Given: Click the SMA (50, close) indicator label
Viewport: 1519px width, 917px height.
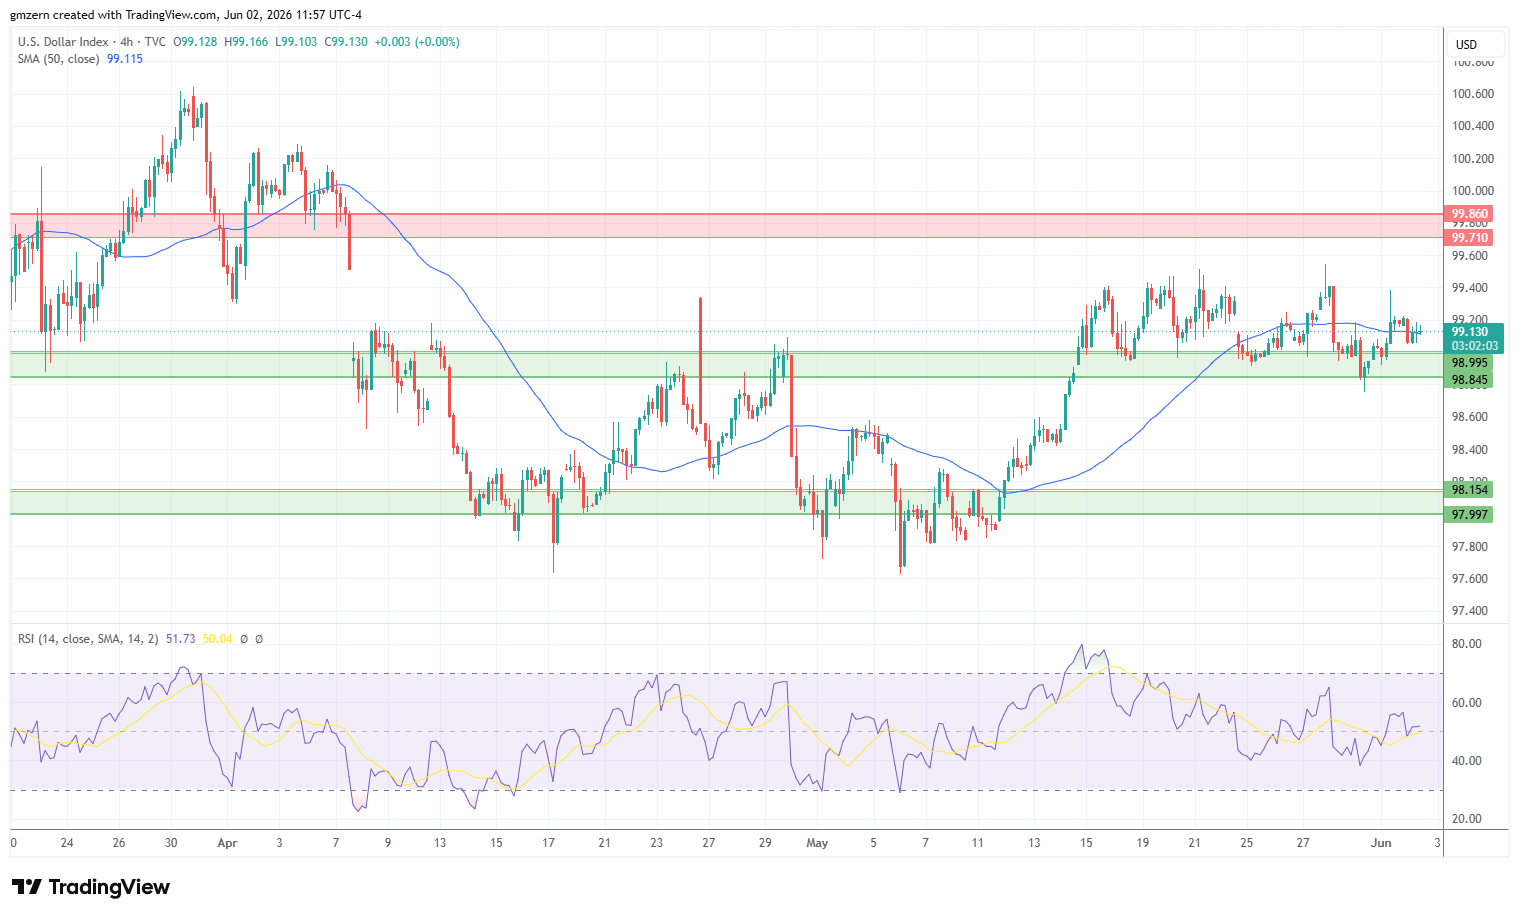Looking at the screenshot, I should click(x=59, y=59).
